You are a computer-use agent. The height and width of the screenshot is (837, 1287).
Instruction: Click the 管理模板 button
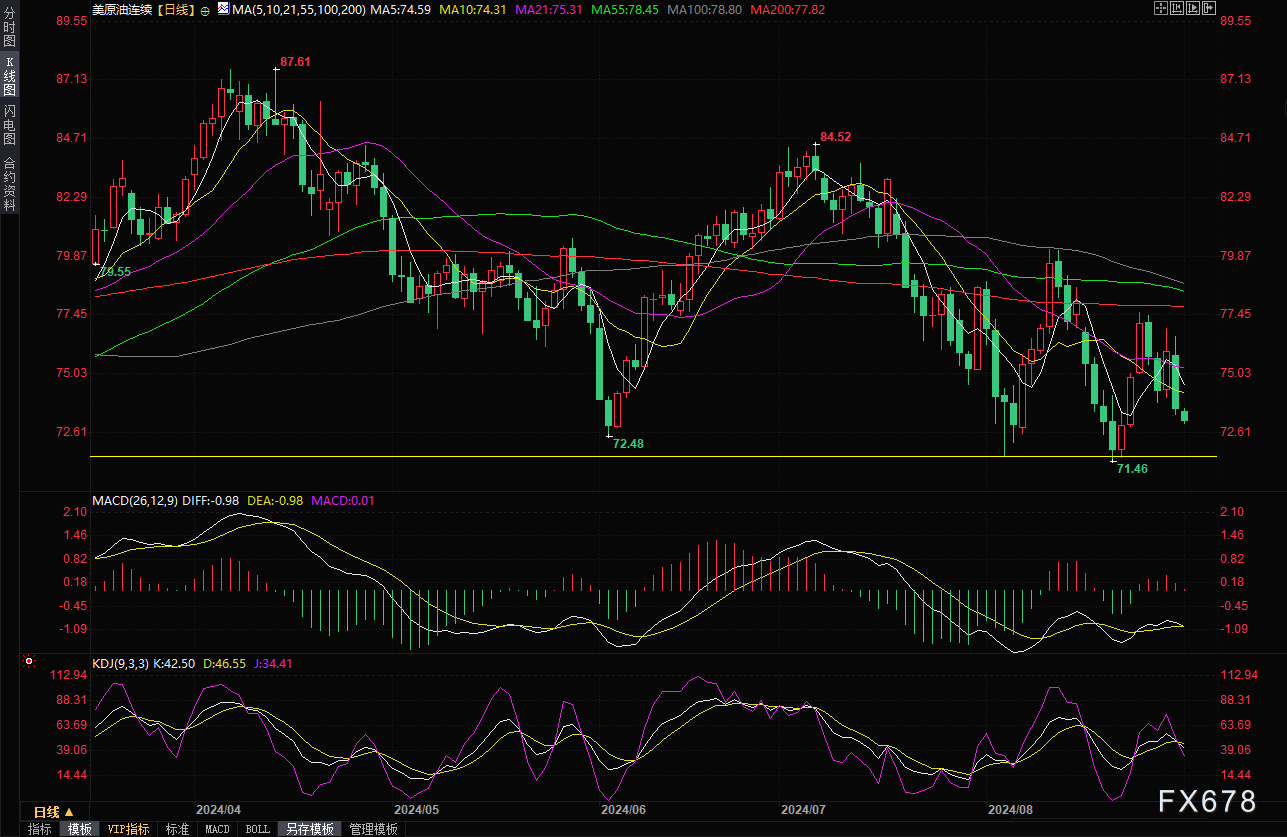(x=373, y=829)
